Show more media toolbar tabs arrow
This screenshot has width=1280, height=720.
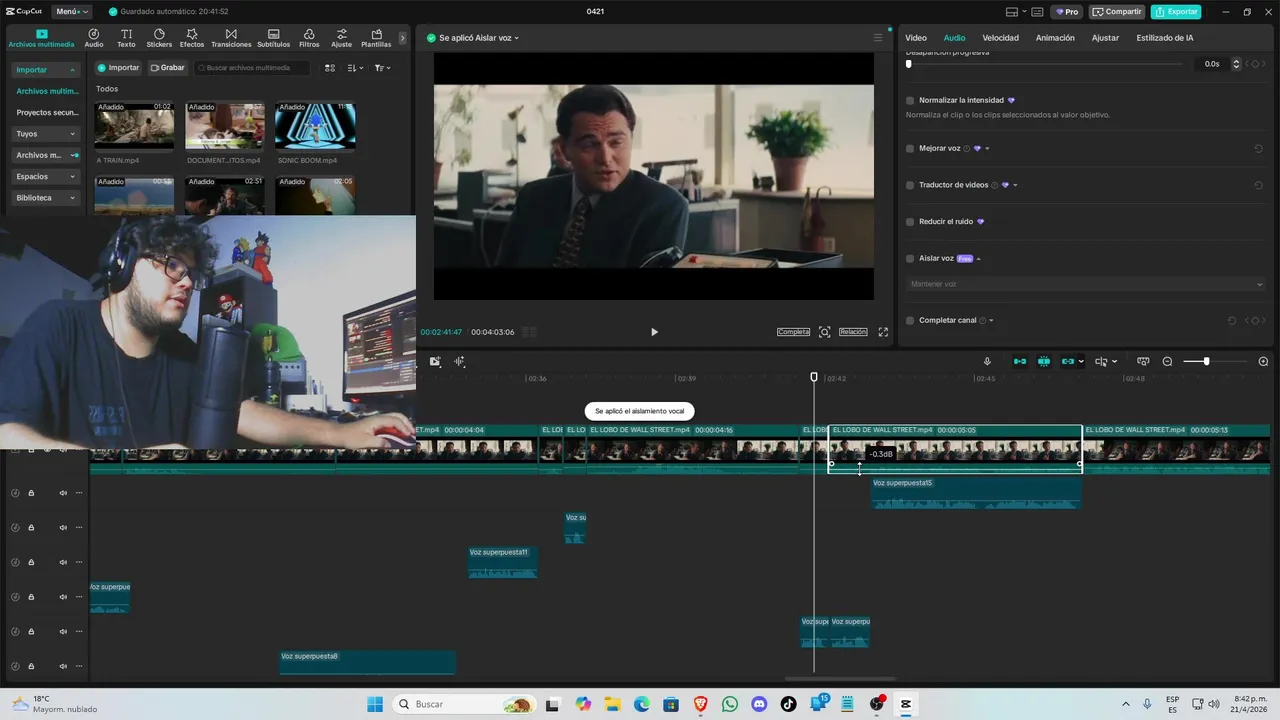[403, 38]
